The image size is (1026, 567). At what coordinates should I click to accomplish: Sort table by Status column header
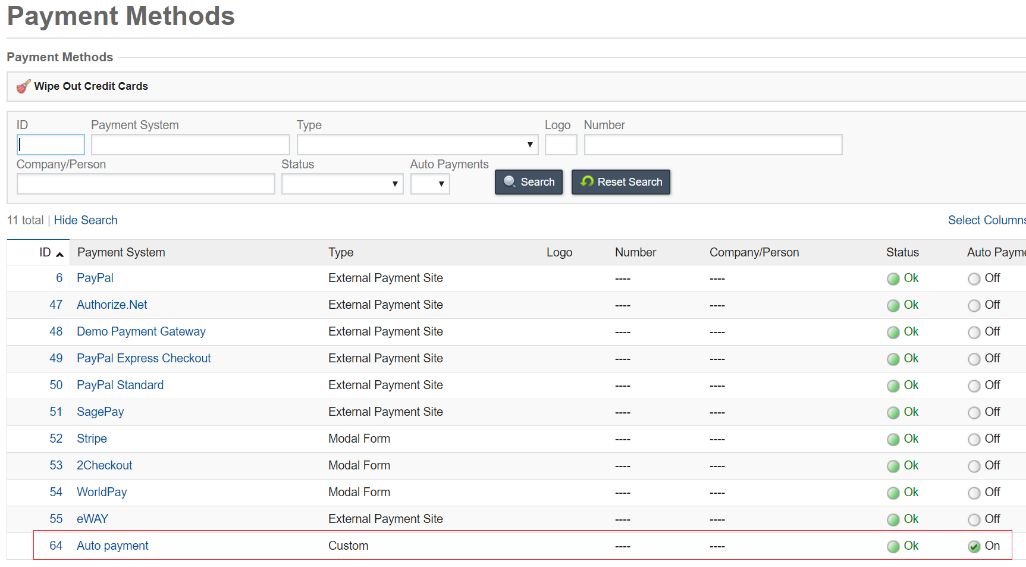pos(902,252)
